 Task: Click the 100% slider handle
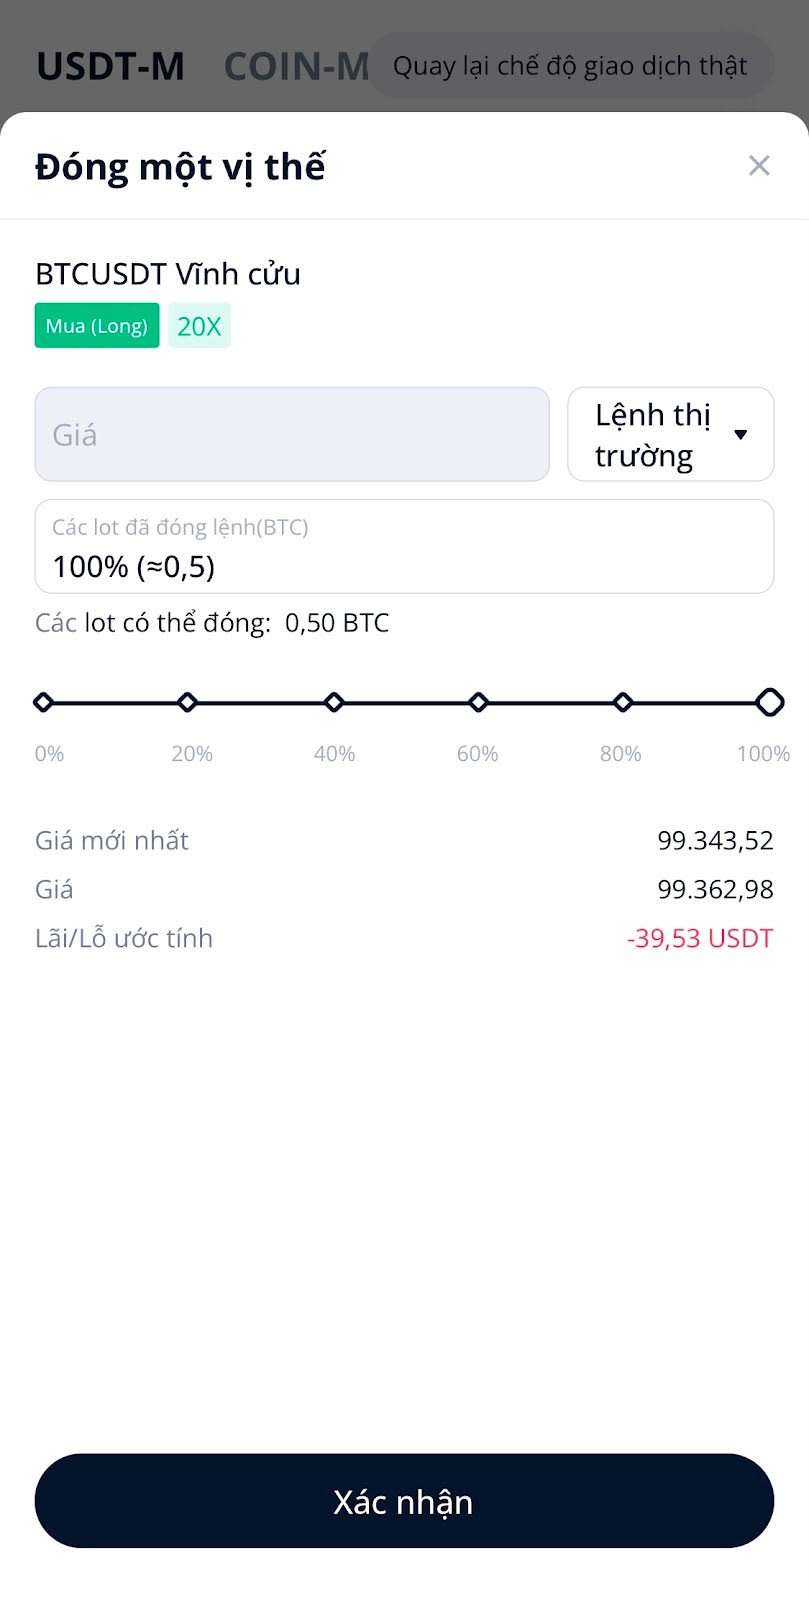click(769, 703)
